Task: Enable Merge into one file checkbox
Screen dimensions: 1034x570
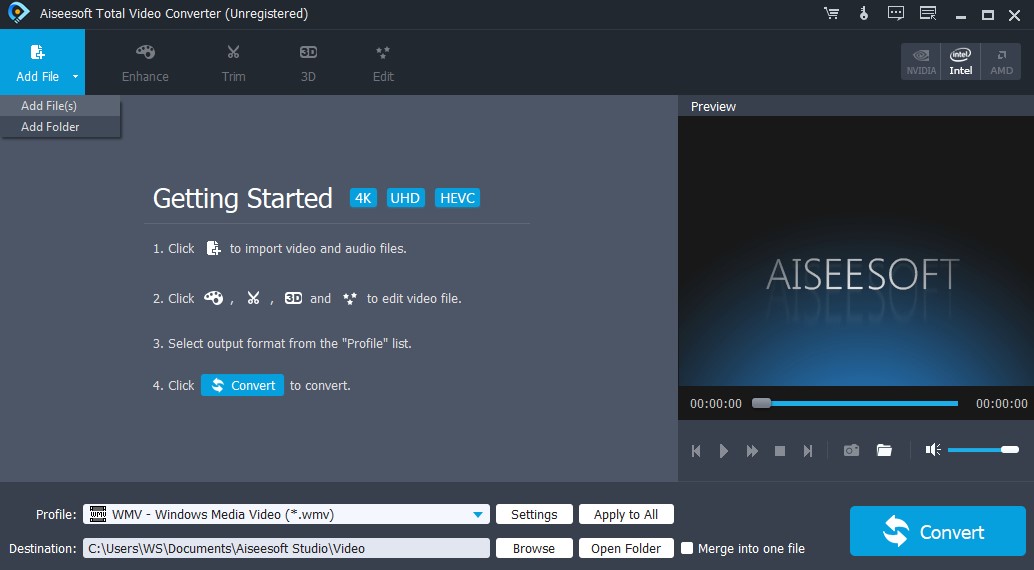Action: [687, 548]
